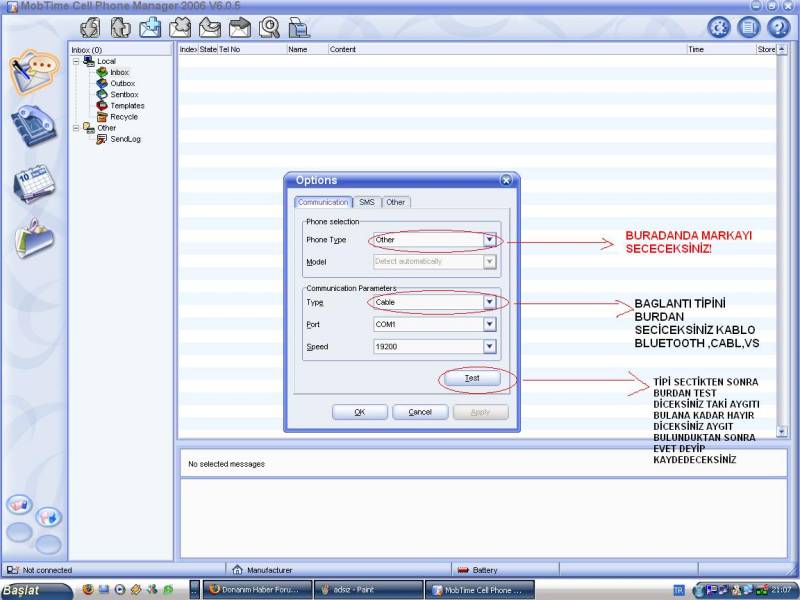Reply to message with envelope reply icon

[x=210, y=28]
